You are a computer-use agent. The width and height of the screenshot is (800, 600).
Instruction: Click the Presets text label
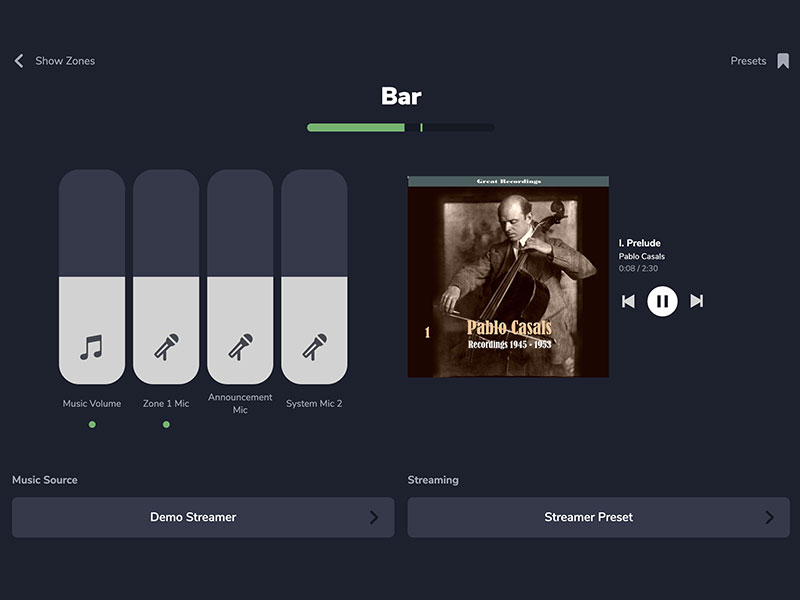coord(748,61)
